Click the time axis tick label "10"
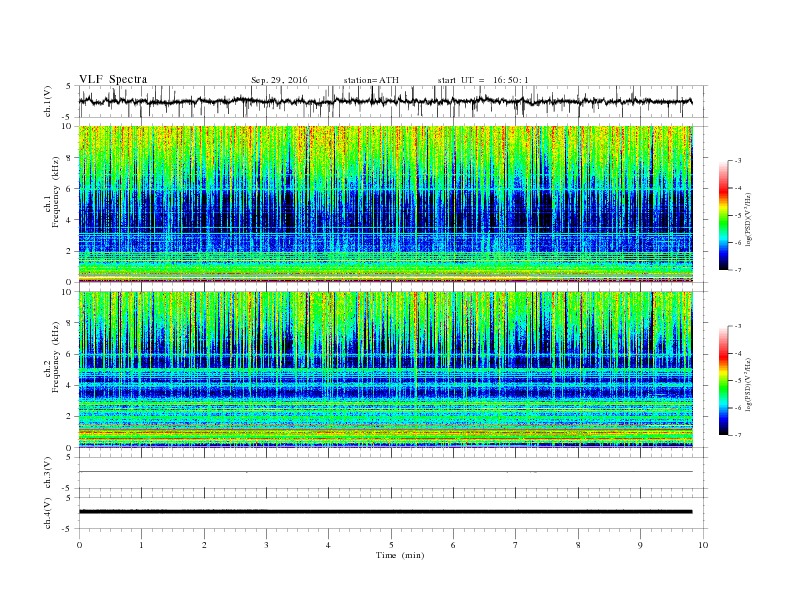The width and height of the screenshot is (792, 612). pyautogui.click(x=703, y=545)
